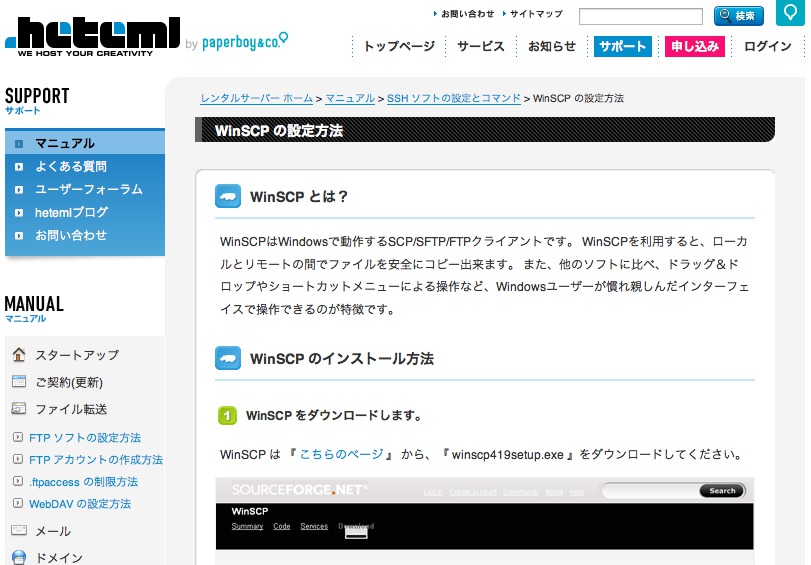This screenshot has height=565, width=811.
Task: Click the 検索 search button
Action: 739,16
